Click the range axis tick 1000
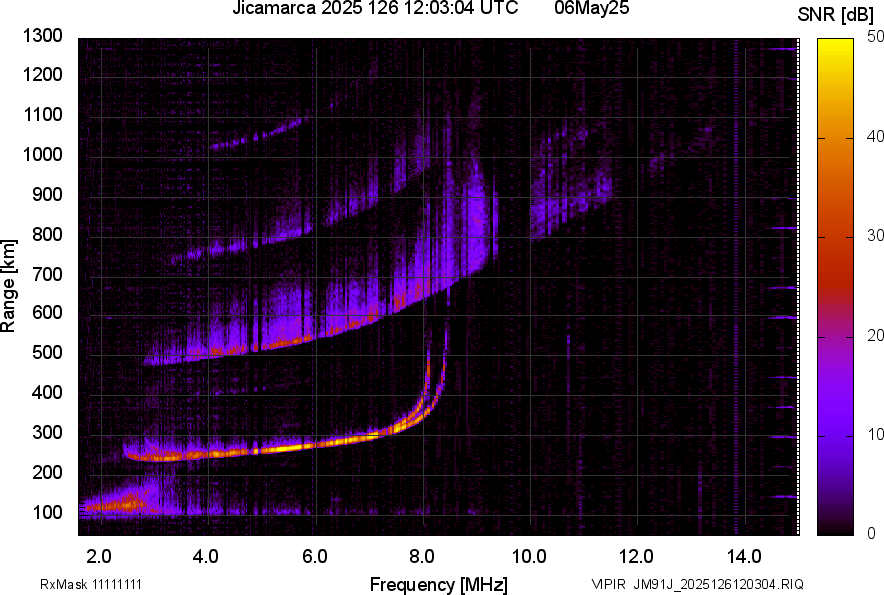This screenshot has height=595, width=884. [x=42, y=154]
